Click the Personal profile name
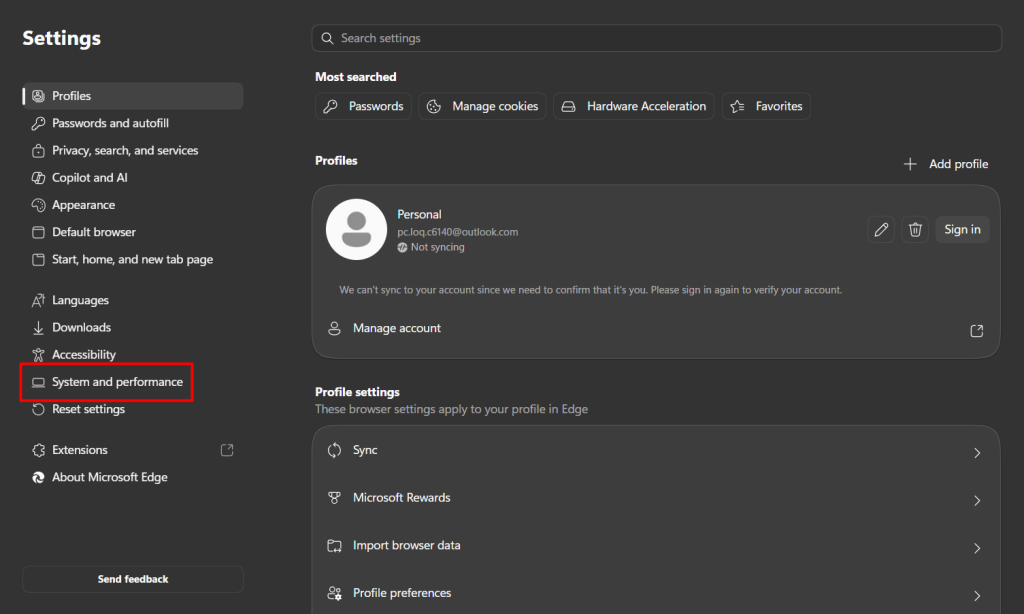Screen dimensions: 1024x614 [x=419, y=215]
